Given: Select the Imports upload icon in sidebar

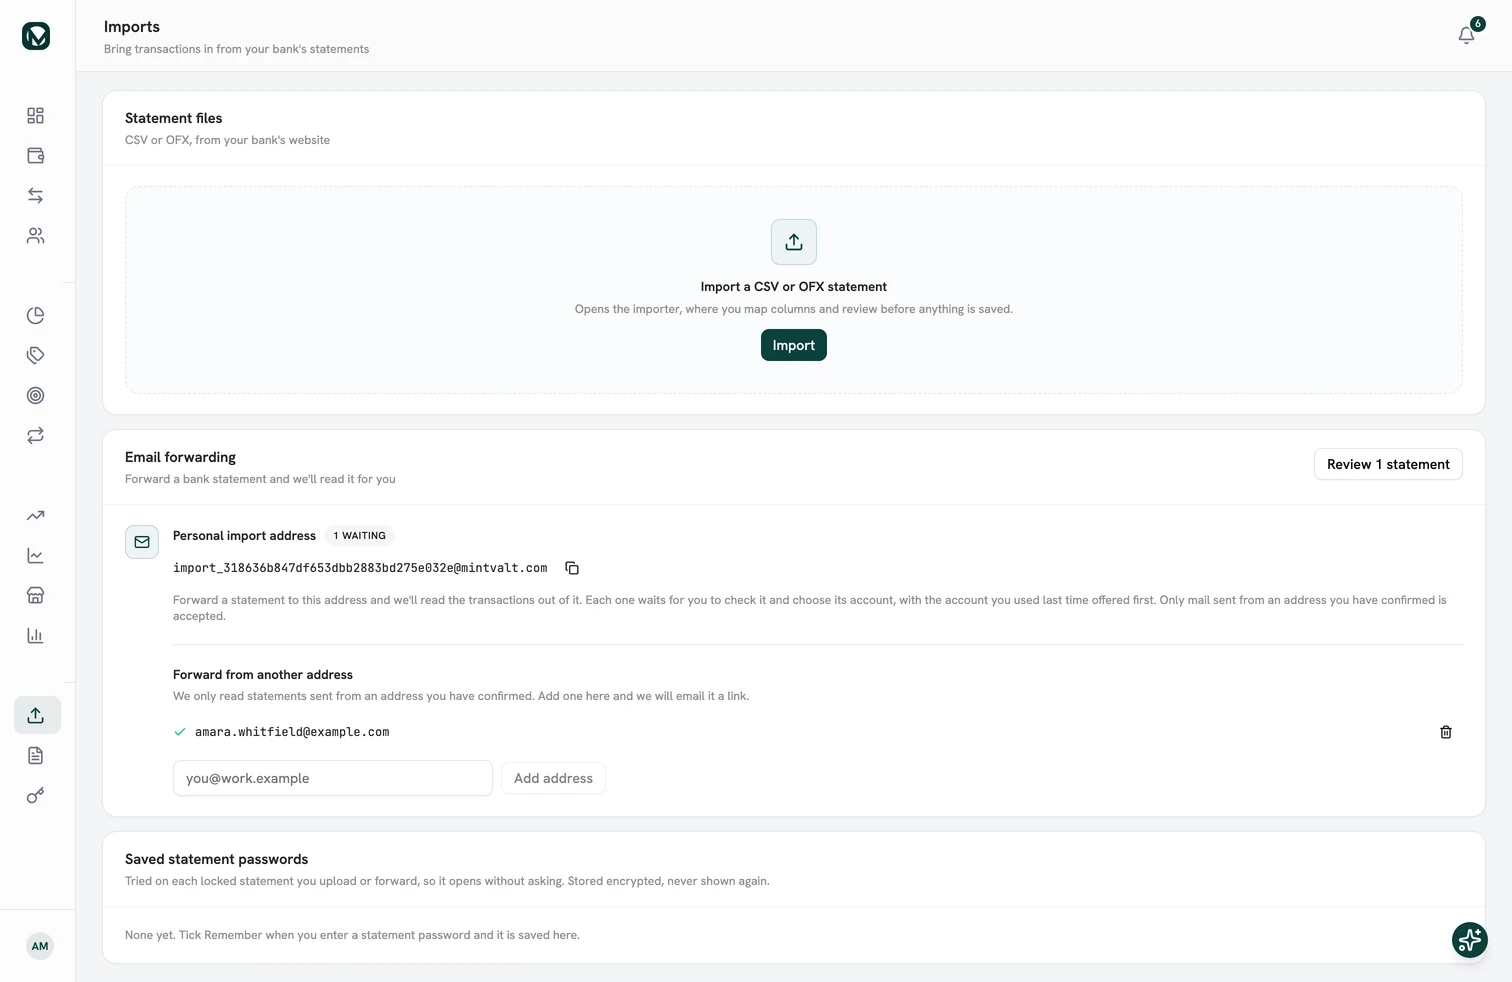Looking at the screenshot, I should click(x=36, y=715).
